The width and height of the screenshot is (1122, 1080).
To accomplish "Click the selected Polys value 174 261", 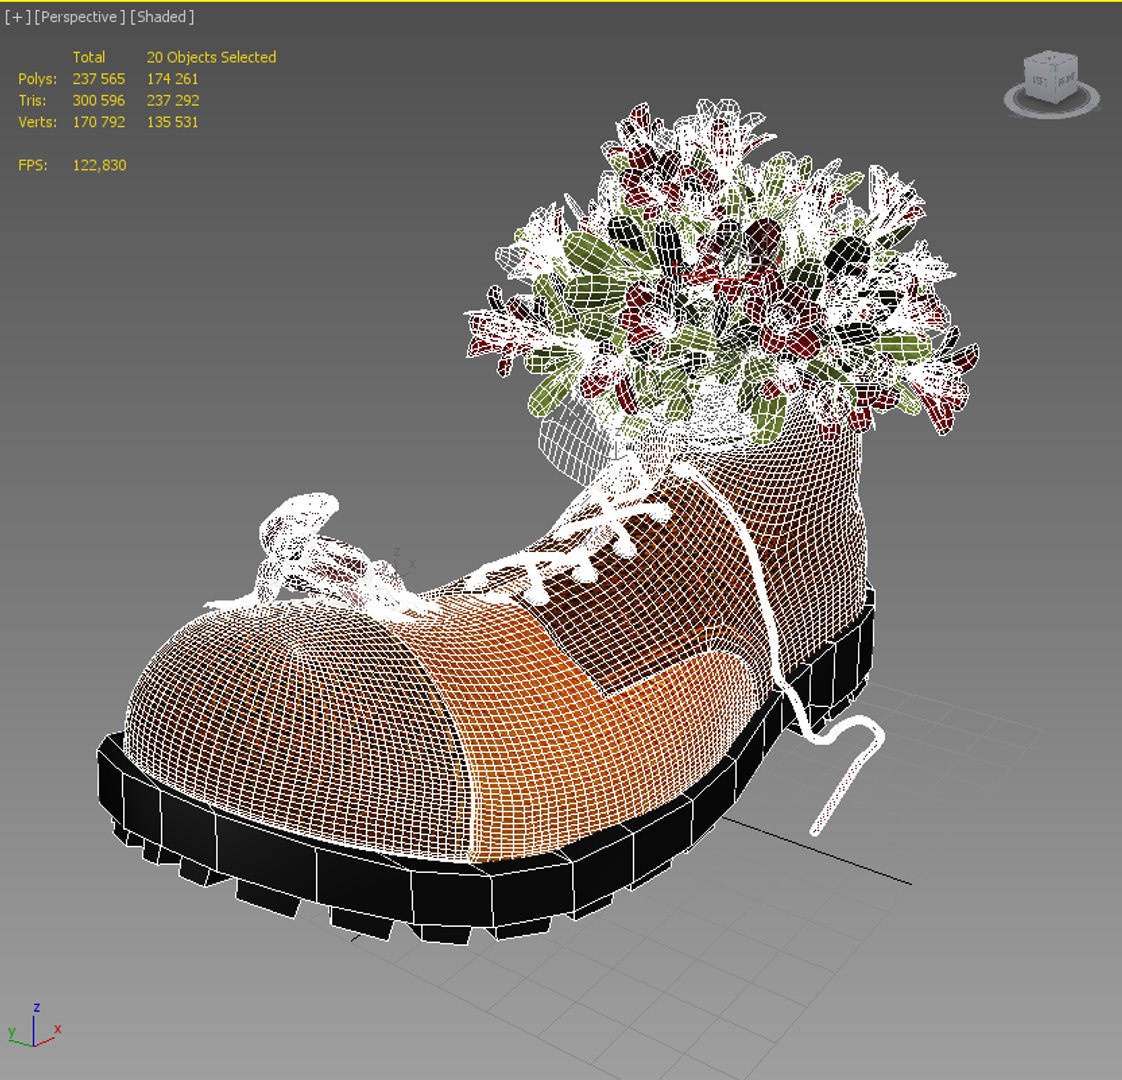I will tap(172, 79).
